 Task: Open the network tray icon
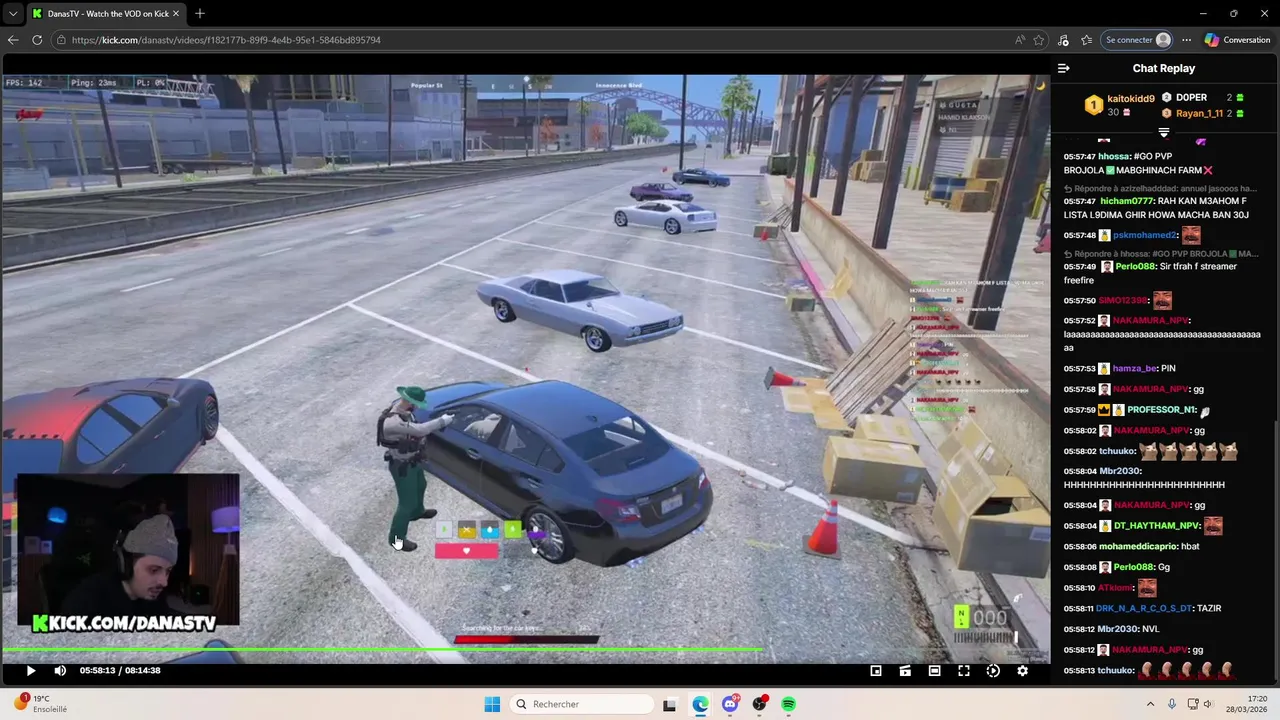click(1194, 704)
